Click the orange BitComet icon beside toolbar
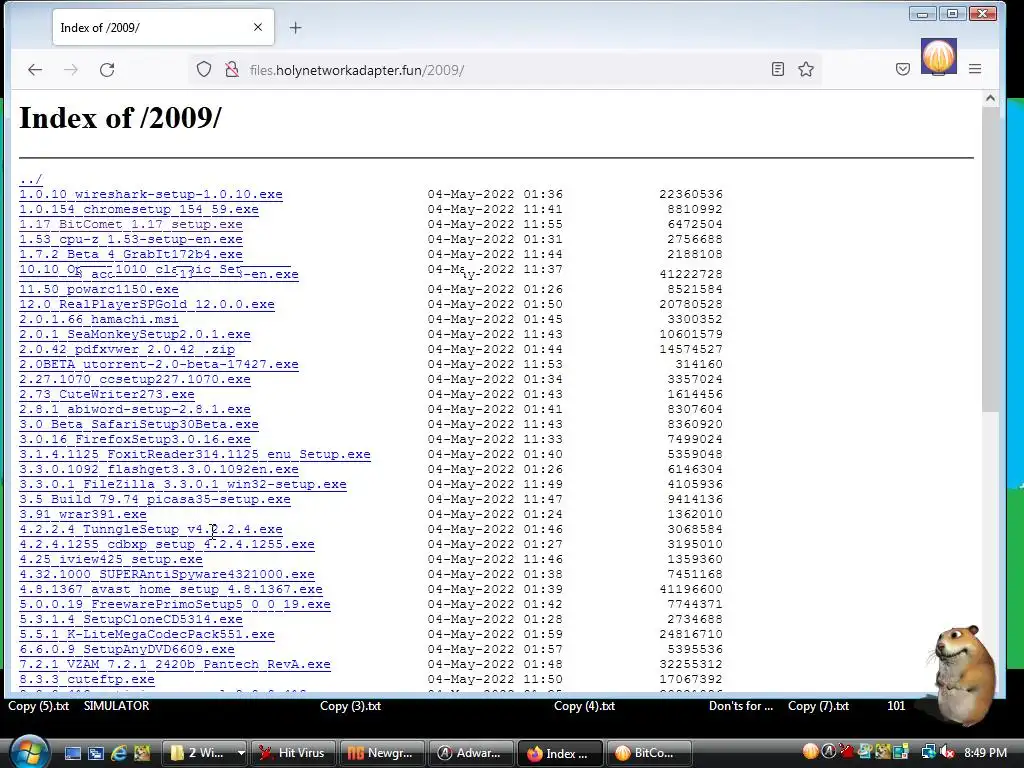Image resolution: width=1024 pixels, height=768 pixels. click(x=938, y=56)
